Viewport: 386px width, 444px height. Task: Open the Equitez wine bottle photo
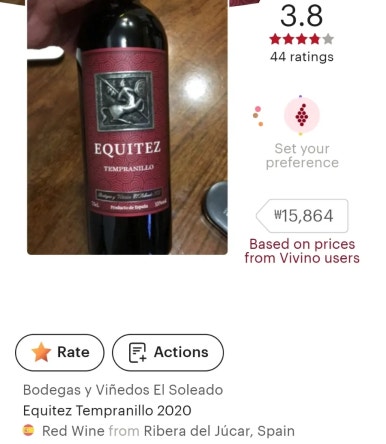[x=127, y=127]
